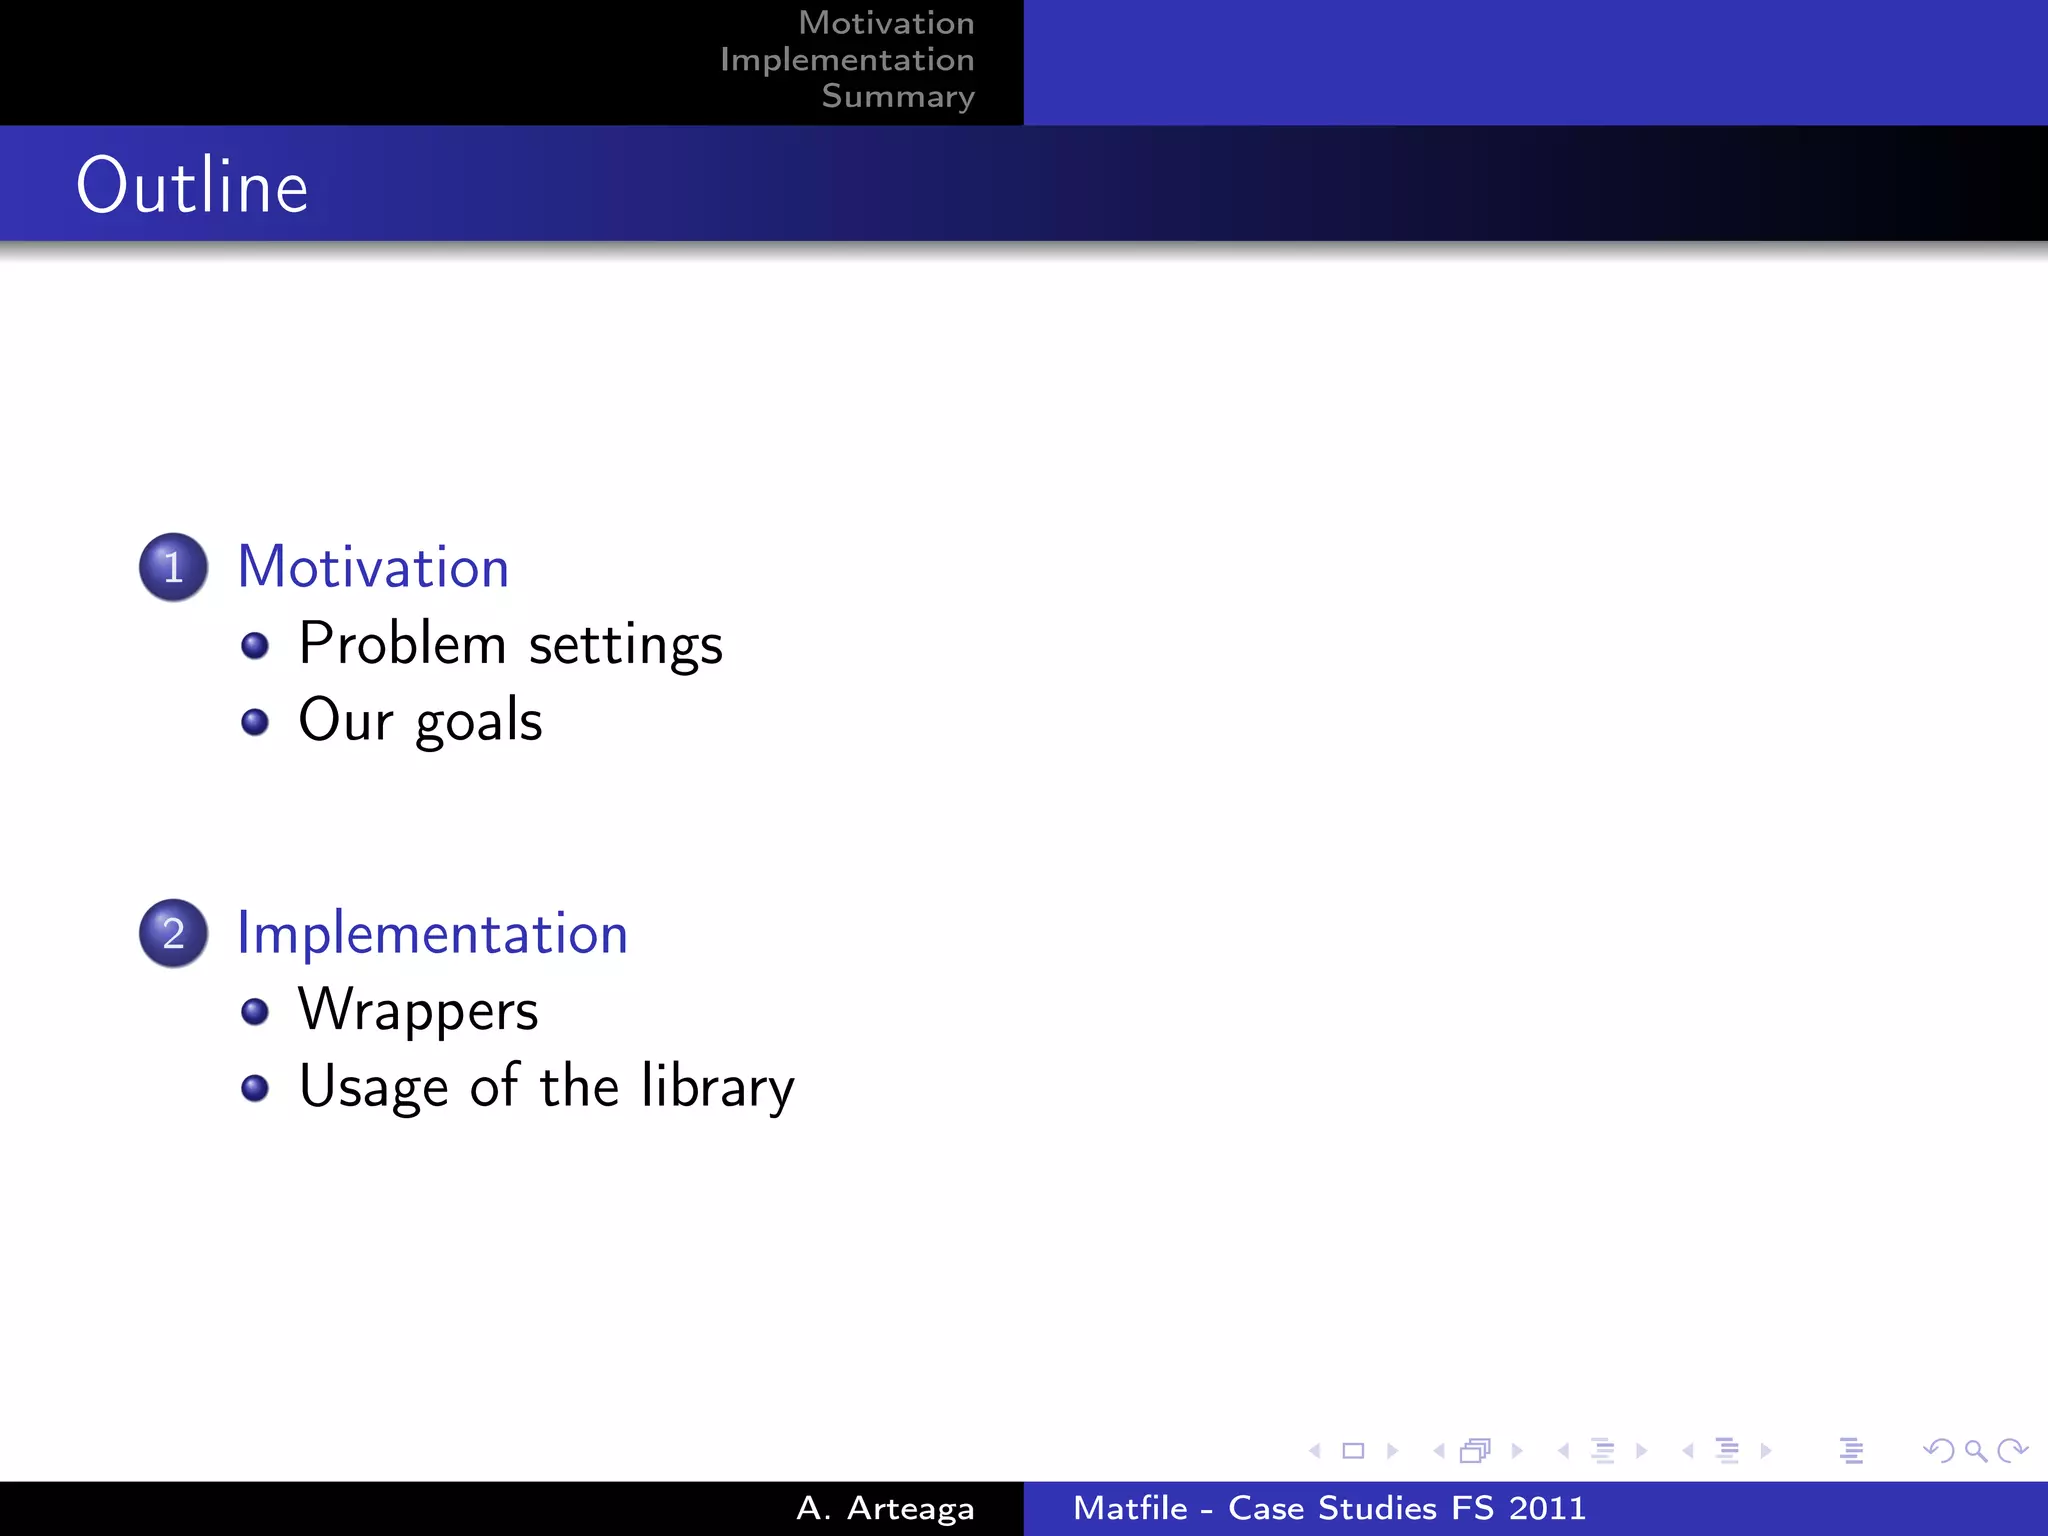Viewport: 2048px width, 1536px height.
Task: Click the subsection navigation lines icon
Action: pyautogui.click(x=1602, y=1450)
